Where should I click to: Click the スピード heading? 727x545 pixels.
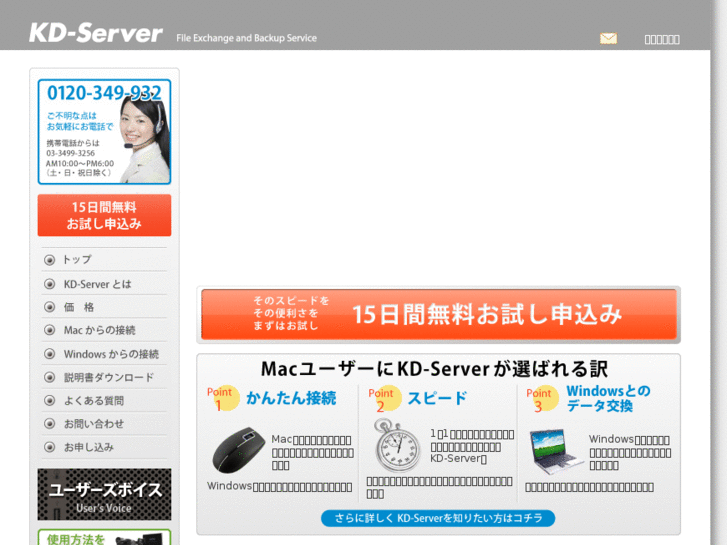pyautogui.click(x=437, y=398)
